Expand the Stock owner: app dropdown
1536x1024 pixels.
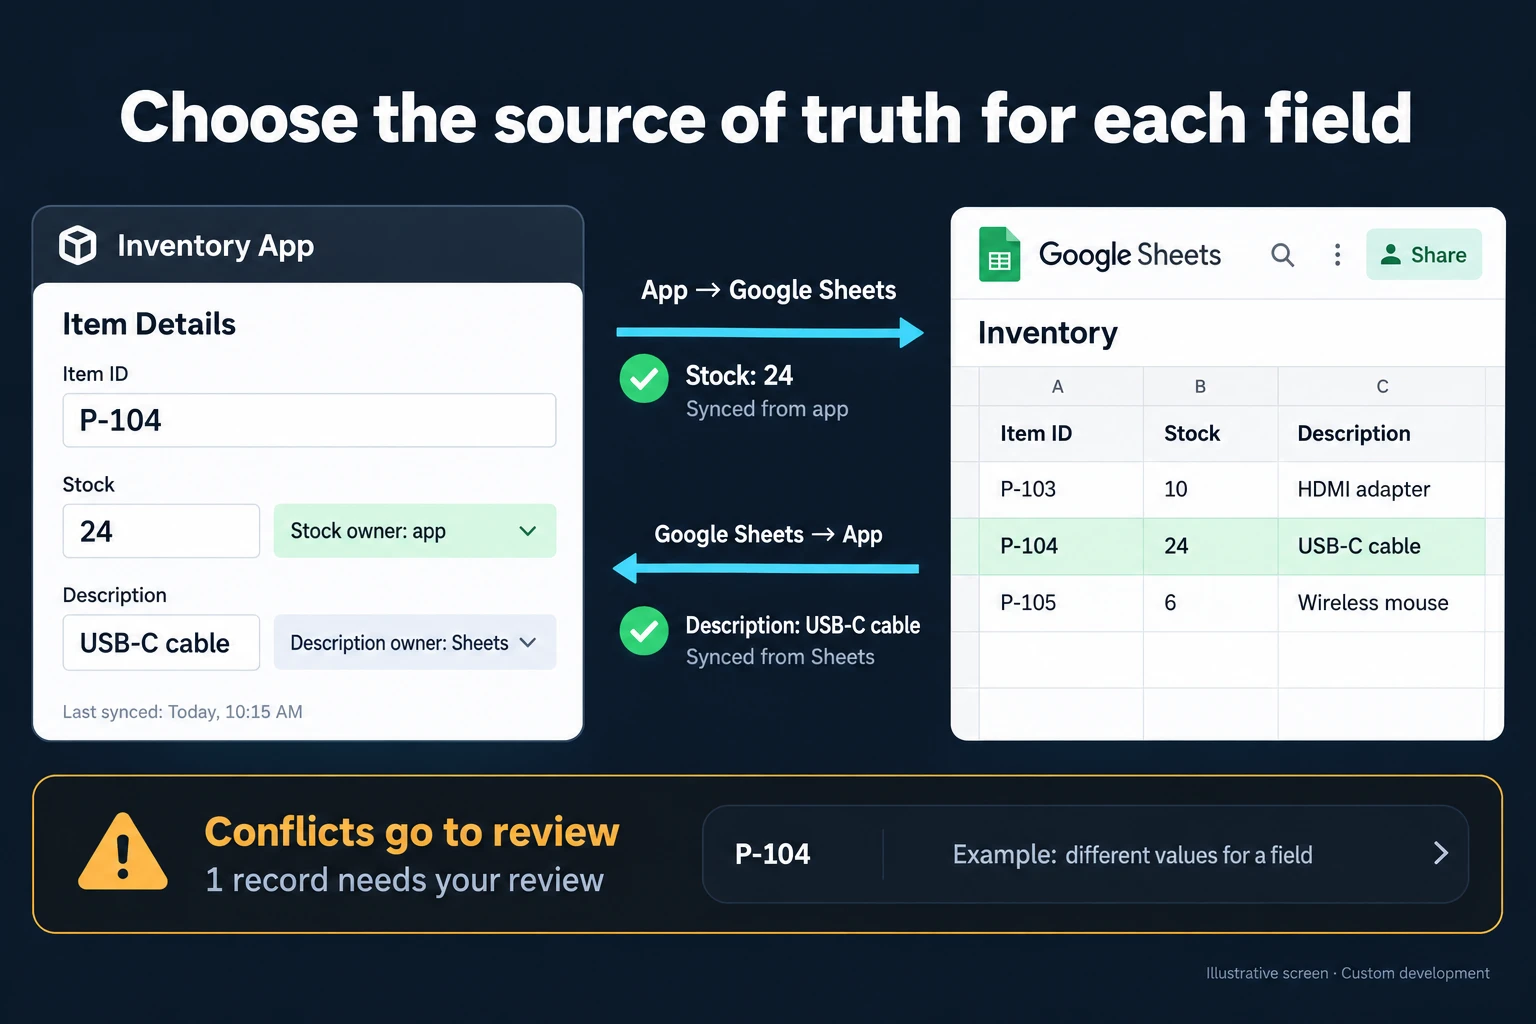[x=415, y=531]
